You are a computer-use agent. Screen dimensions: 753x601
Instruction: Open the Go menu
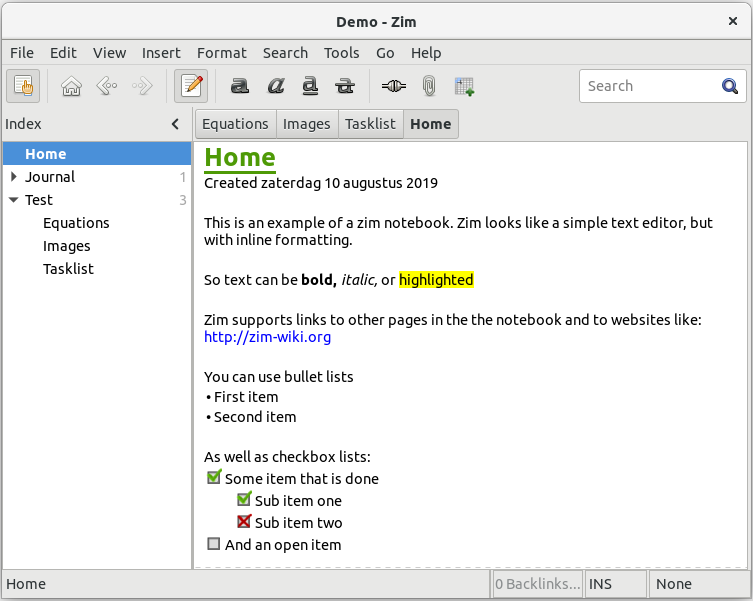[385, 53]
